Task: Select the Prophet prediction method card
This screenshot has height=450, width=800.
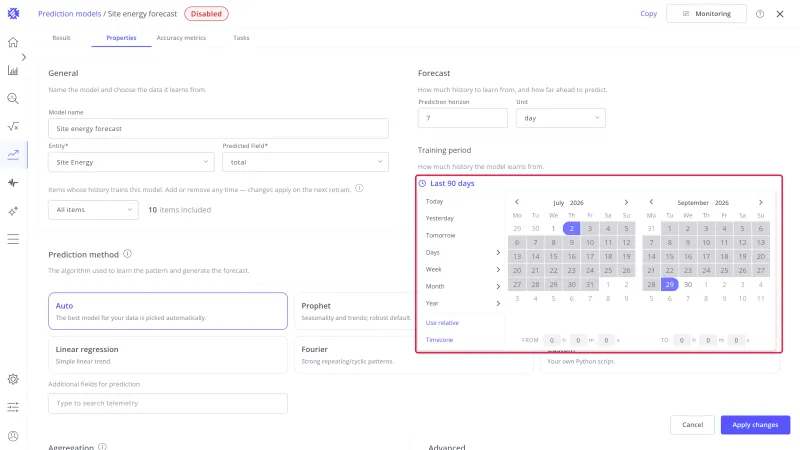Action: point(356,311)
